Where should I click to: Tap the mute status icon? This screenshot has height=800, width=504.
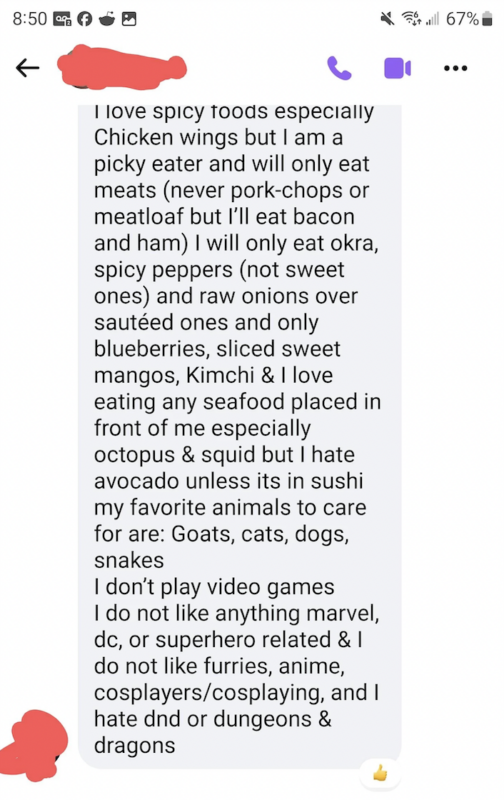coord(388,19)
